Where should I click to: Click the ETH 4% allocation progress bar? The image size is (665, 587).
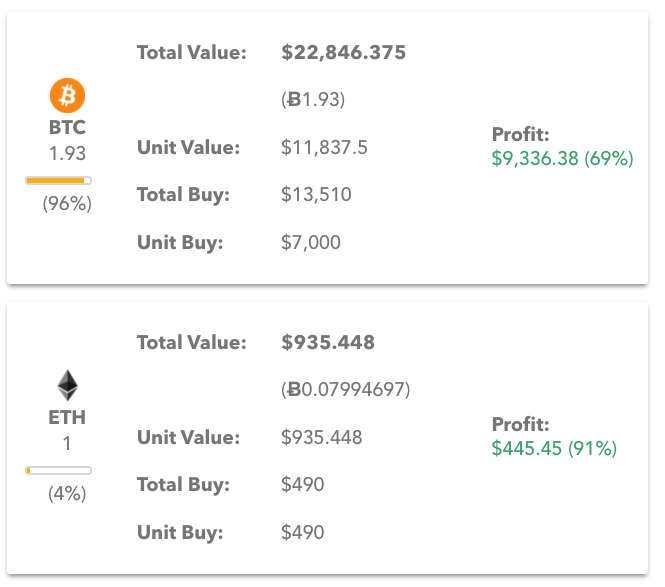58,470
